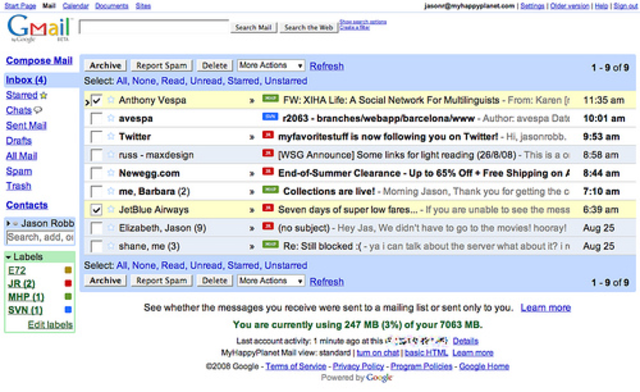Open Sent Mail folder
Screen dimensions: 640x392
[26, 125]
